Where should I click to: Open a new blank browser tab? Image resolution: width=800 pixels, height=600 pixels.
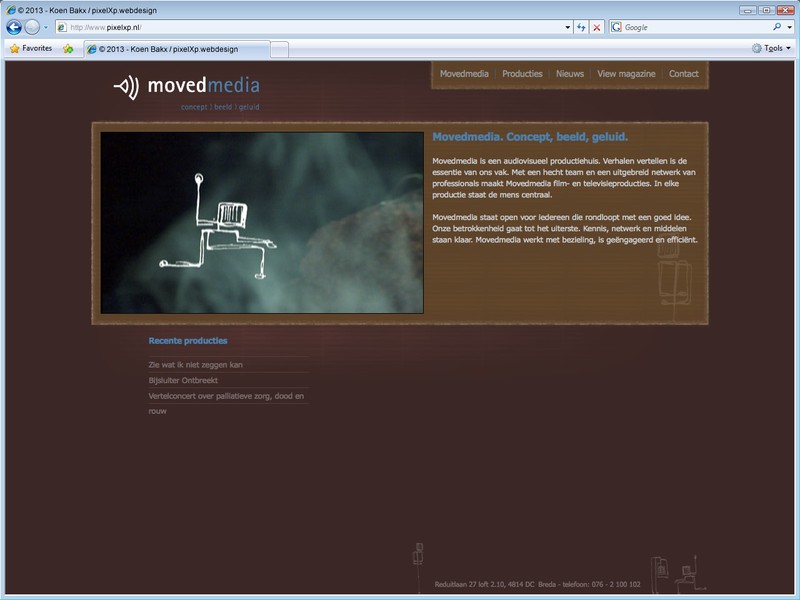pyautogui.click(x=280, y=48)
